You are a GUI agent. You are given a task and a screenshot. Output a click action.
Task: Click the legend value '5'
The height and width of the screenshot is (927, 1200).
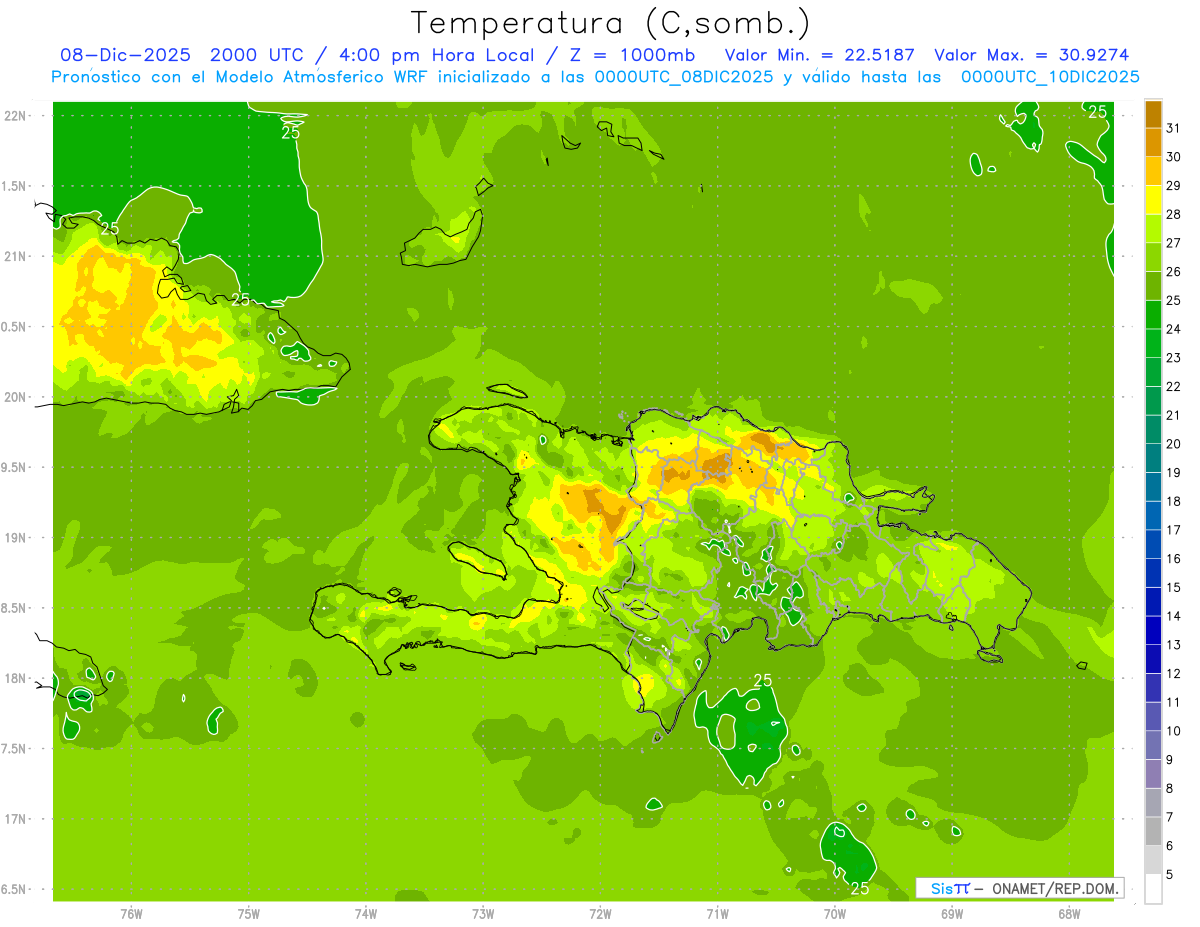click(1170, 875)
